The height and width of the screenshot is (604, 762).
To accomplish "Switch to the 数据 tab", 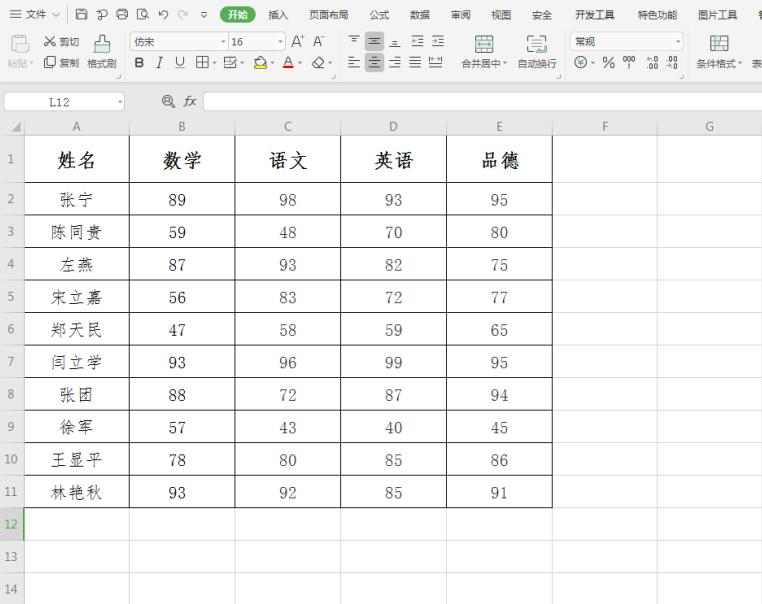I will point(420,15).
